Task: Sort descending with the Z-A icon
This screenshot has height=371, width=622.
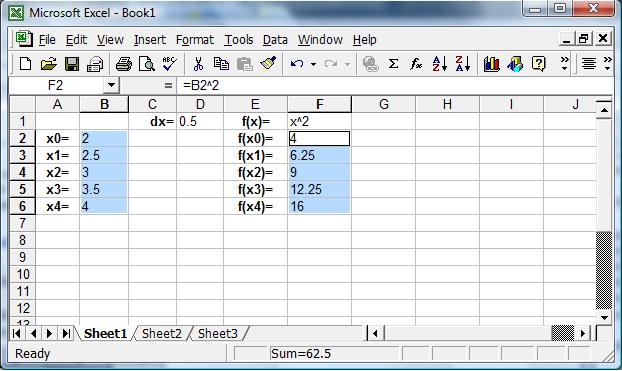Action: tap(463, 63)
